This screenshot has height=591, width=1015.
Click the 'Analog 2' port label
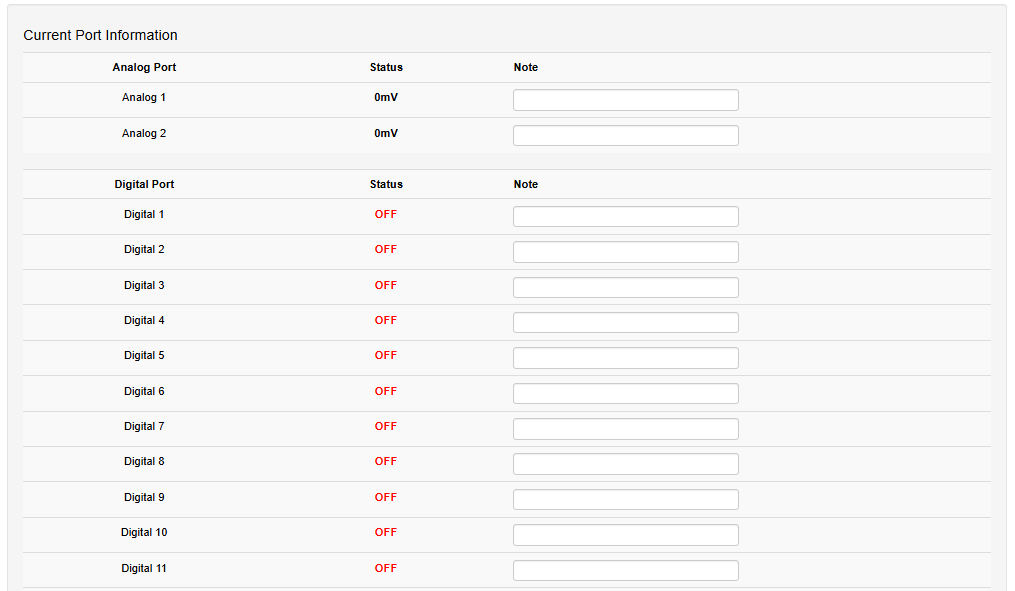tap(144, 133)
